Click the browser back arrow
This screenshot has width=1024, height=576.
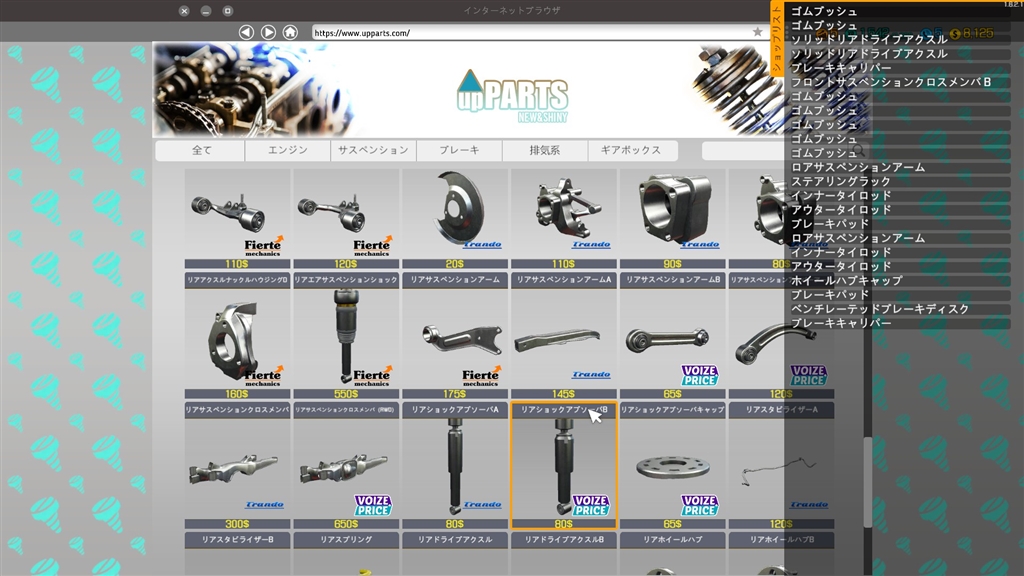(x=246, y=32)
